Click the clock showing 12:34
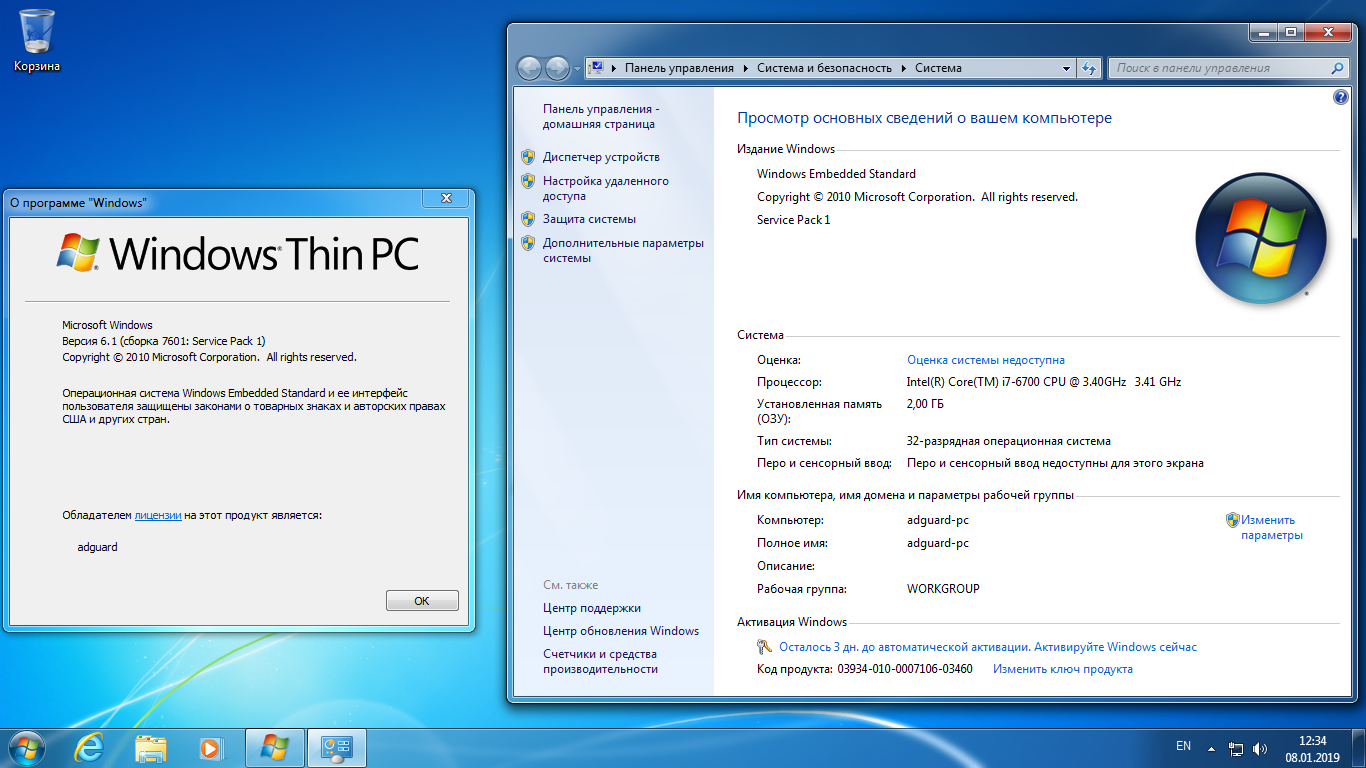 click(x=1312, y=741)
